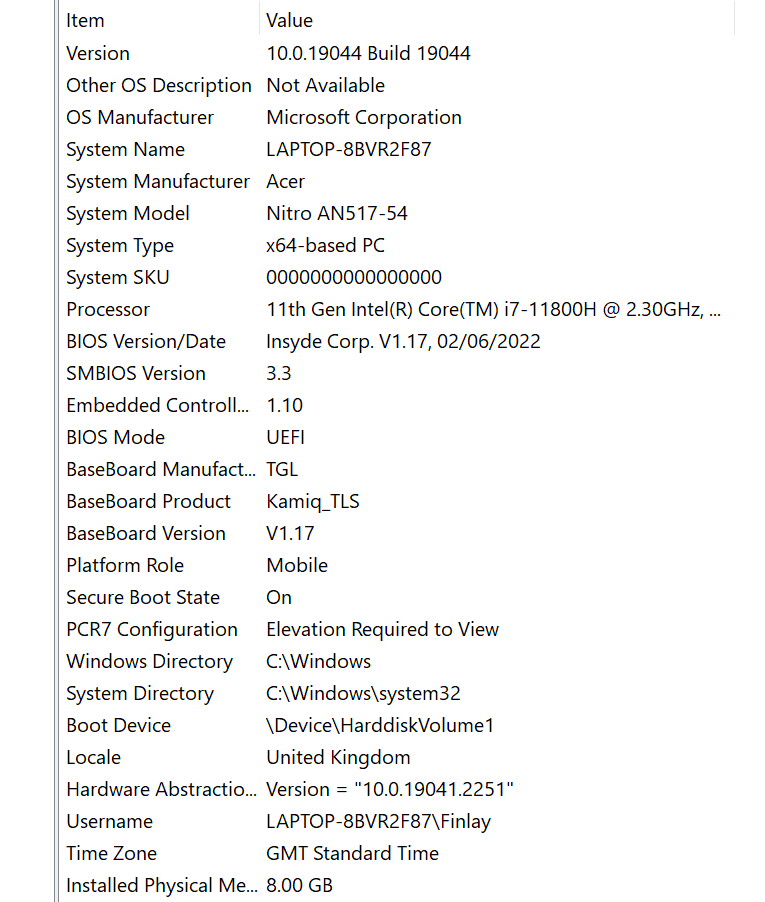Image resolution: width=765 pixels, height=902 pixels.
Task: Select the Locale United Kingdom row
Action: 397,758
